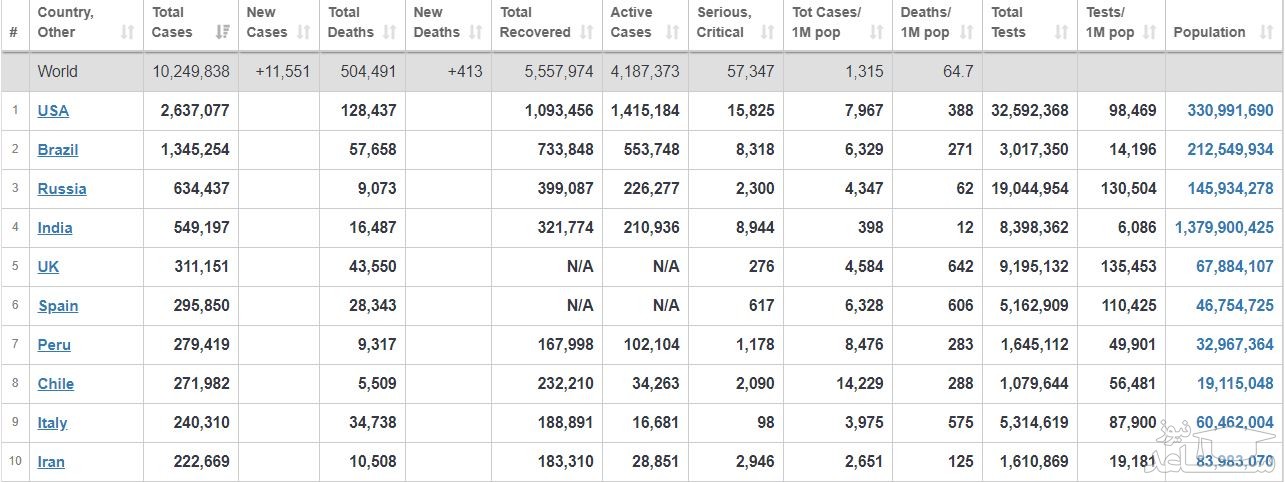Click Deaths/1M pop sort arrows
Viewport: 1285px width, 482px height.
click(966, 33)
